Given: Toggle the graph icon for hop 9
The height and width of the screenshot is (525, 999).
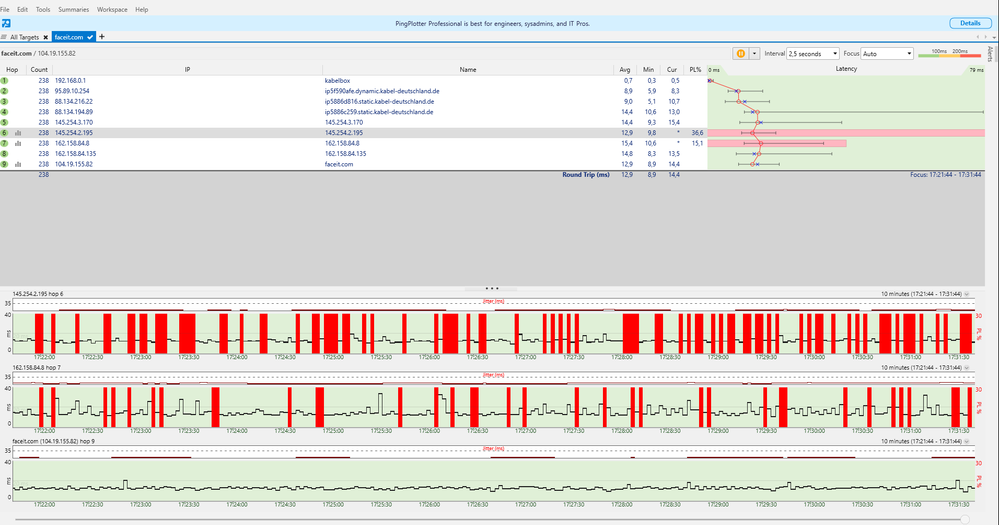Looking at the screenshot, I should [x=18, y=164].
